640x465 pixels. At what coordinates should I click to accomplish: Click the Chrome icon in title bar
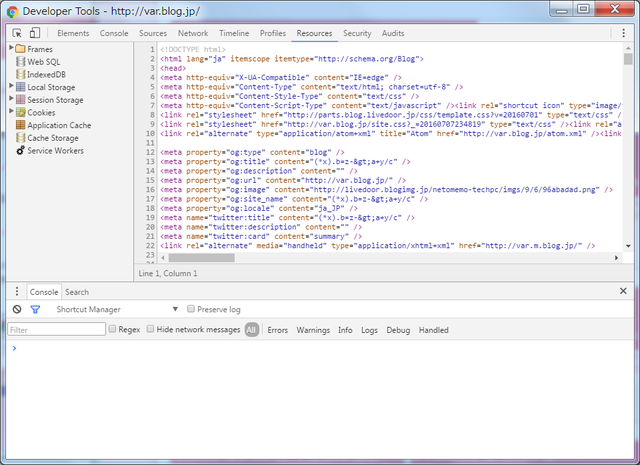click(12, 12)
